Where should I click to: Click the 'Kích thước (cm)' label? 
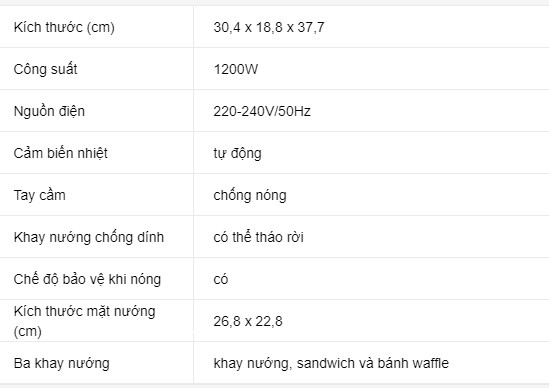click(64, 27)
